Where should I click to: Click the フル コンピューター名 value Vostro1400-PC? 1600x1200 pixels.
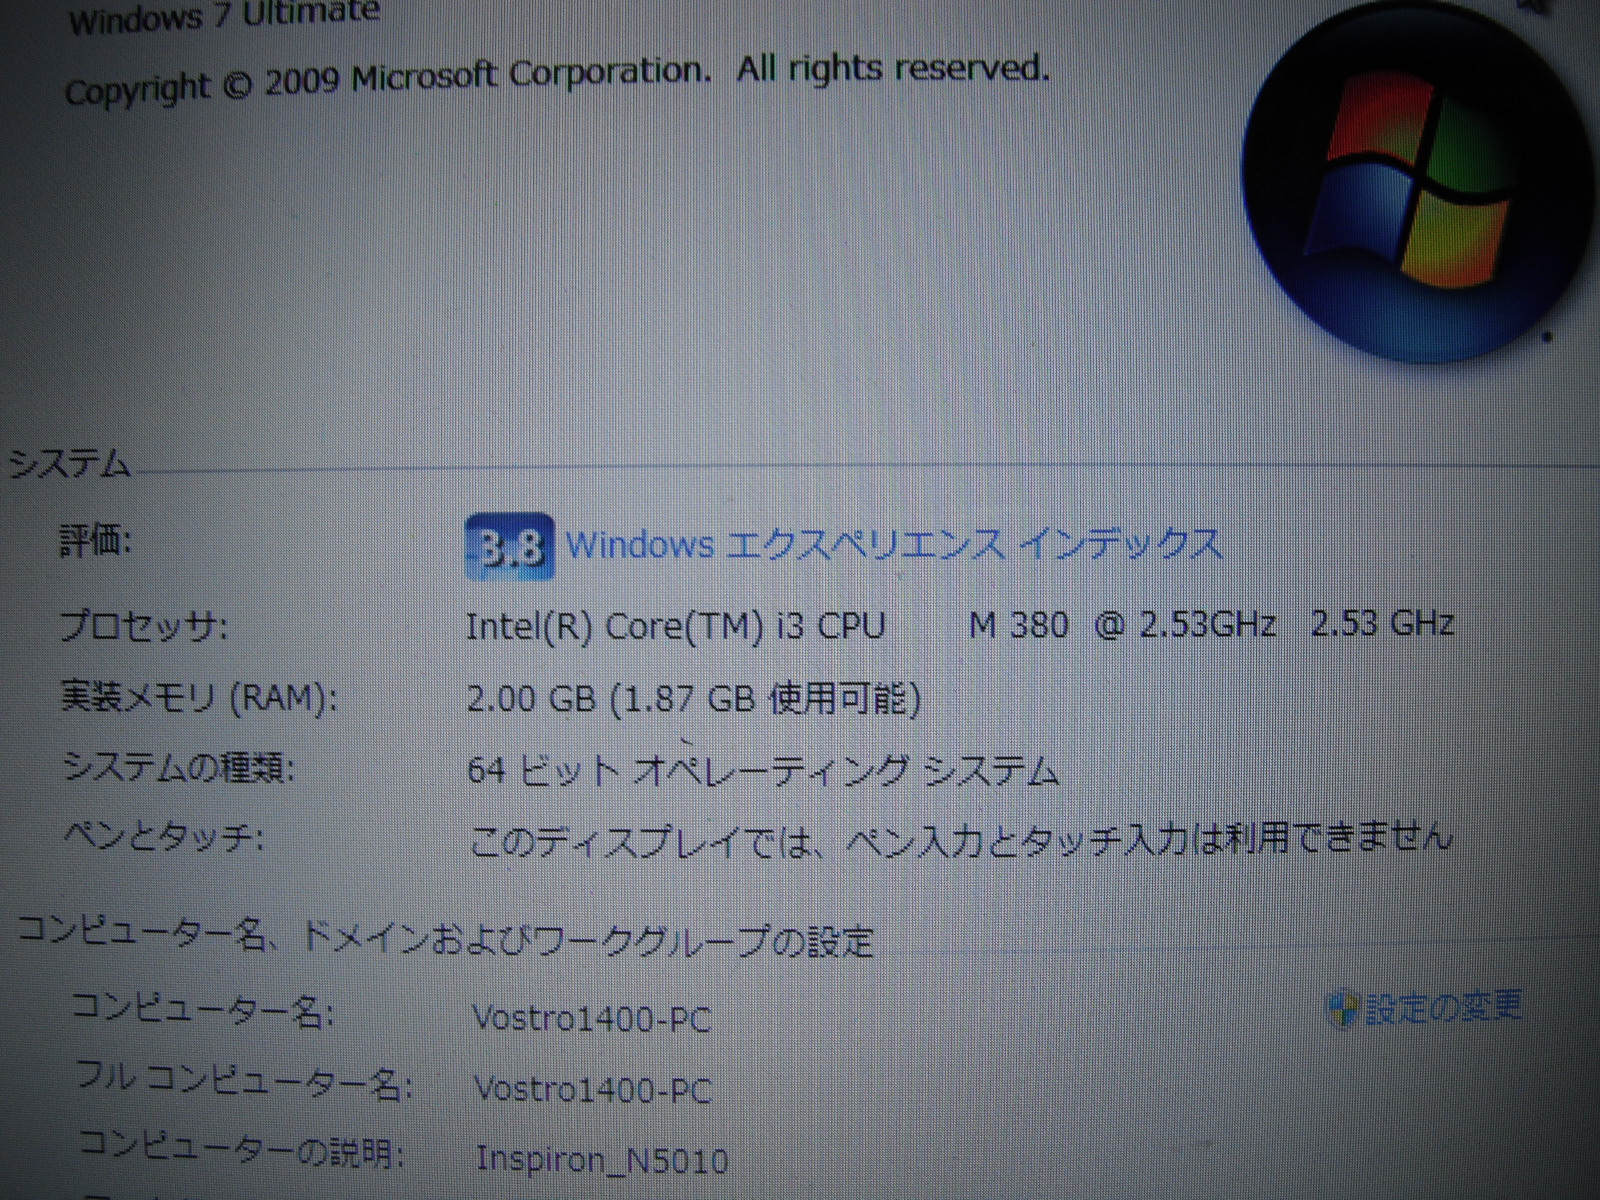pyautogui.click(x=591, y=1088)
